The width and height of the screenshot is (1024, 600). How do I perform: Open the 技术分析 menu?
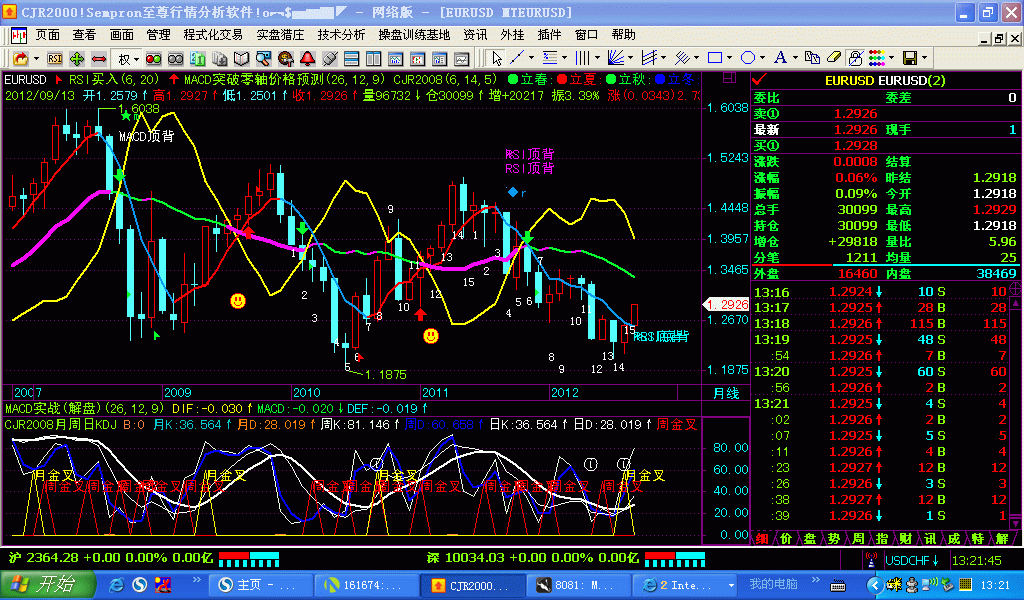(x=341, y=34)
